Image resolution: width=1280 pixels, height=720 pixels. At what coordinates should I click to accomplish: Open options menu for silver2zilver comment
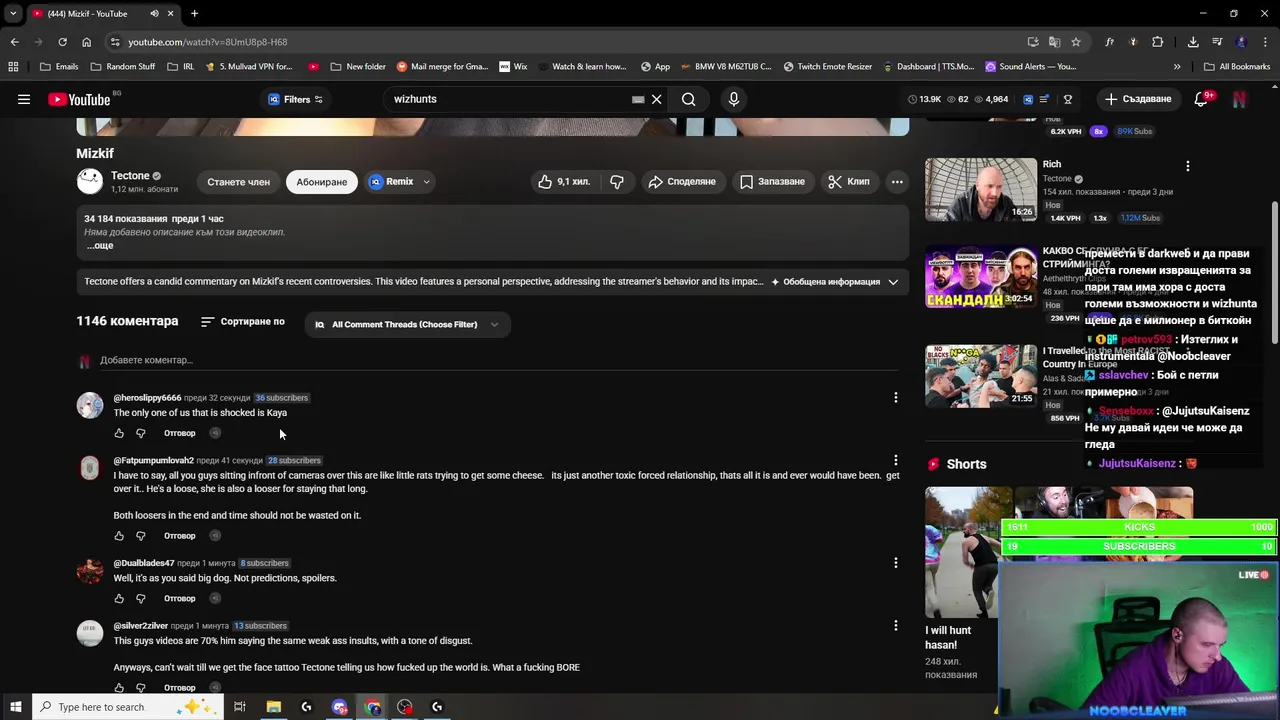(896, 626)
